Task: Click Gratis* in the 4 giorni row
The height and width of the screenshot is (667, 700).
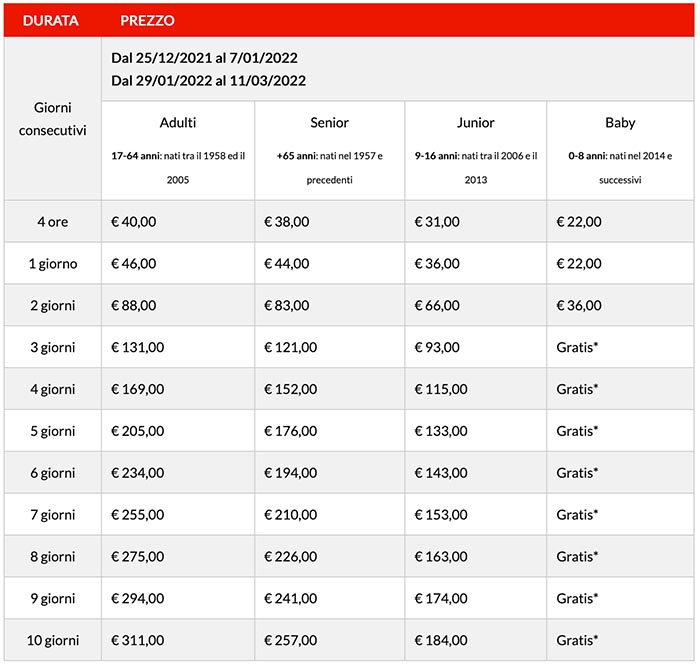Action: coord(577,389)
